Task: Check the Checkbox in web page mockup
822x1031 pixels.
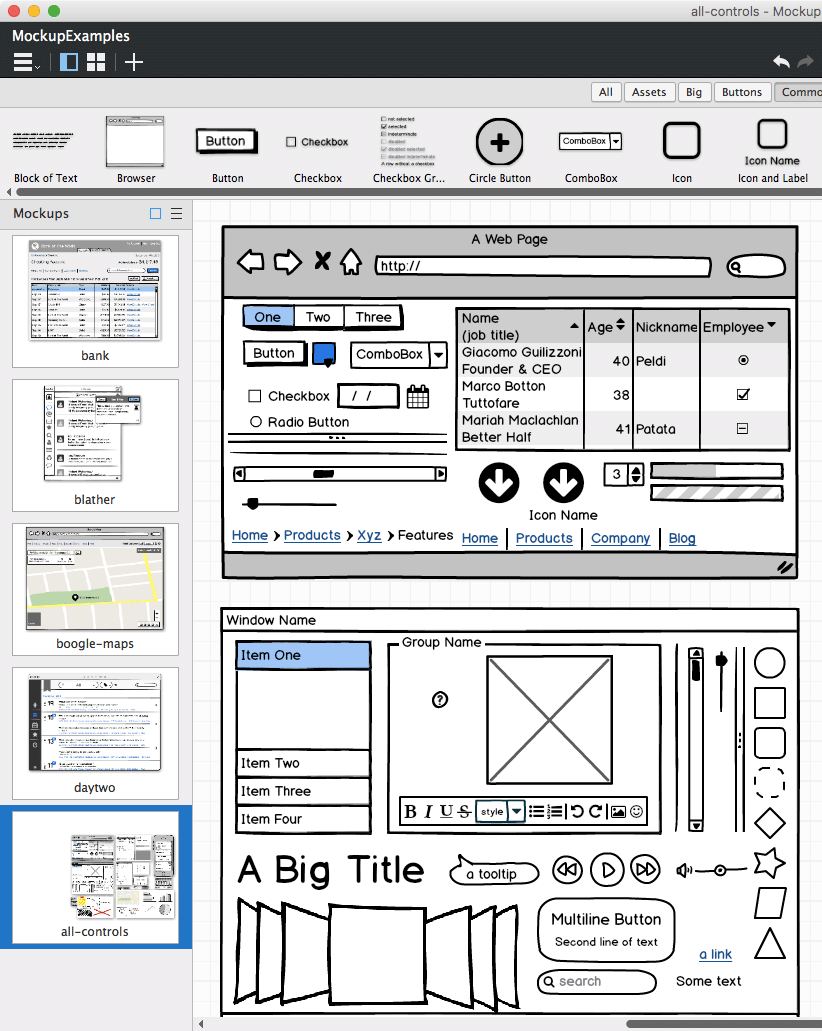Action: pos(254,396)
